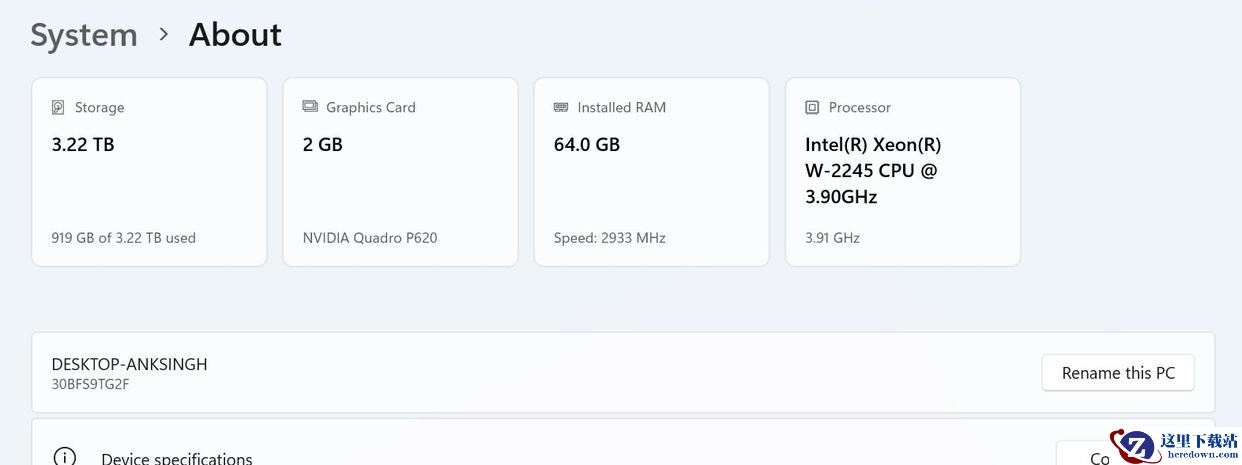The height and width of the screenshot is (465, 1242).
Task: Go back to System via breadcrumb
Action: click(x=84, y=35)
